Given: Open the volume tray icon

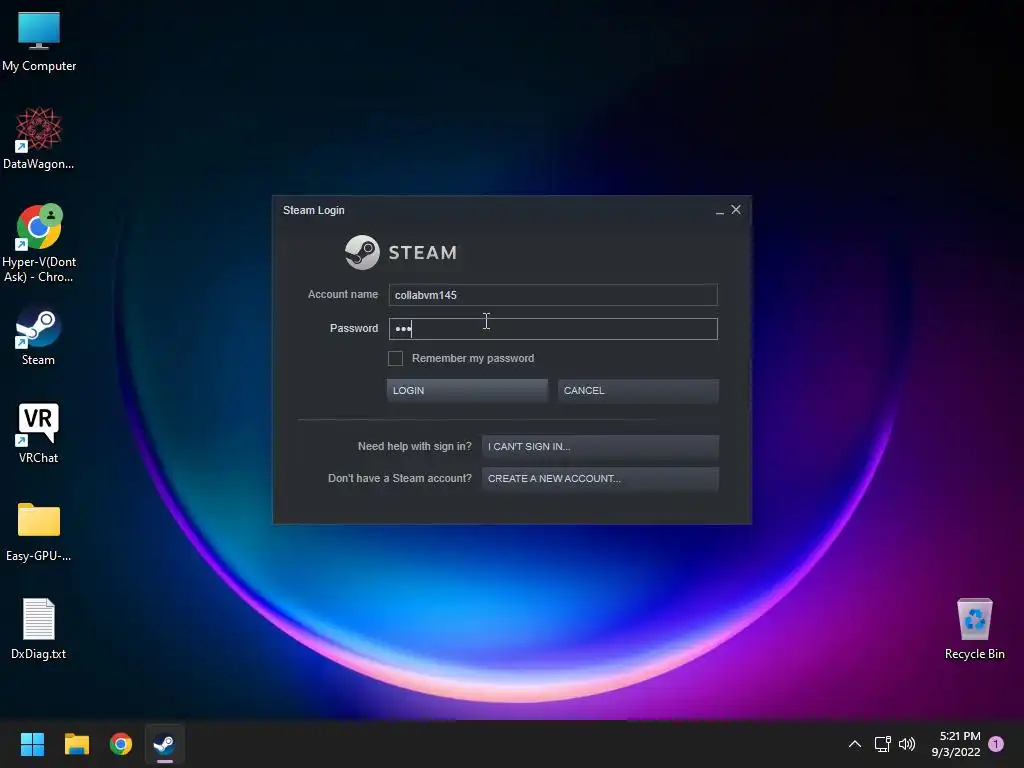Looking at the screenshot, I should (x=907, y=744).
